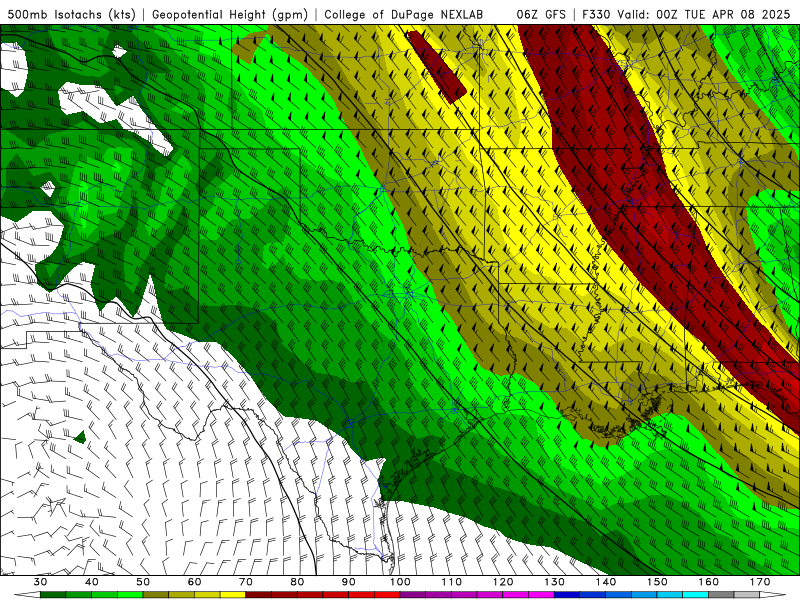This screenshot has width=800, height=600.
Task: Click the "06Z GFS" model run text
Action: pos(541,15)
